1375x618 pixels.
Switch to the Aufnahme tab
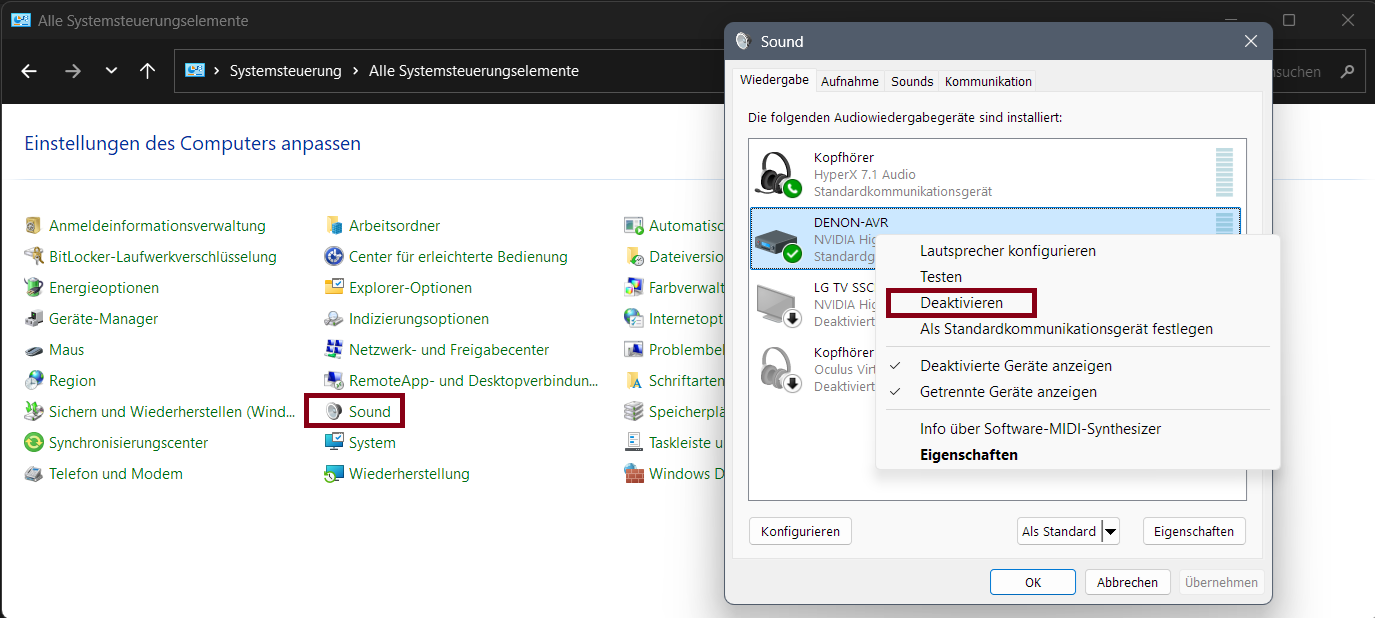[850, 81]
